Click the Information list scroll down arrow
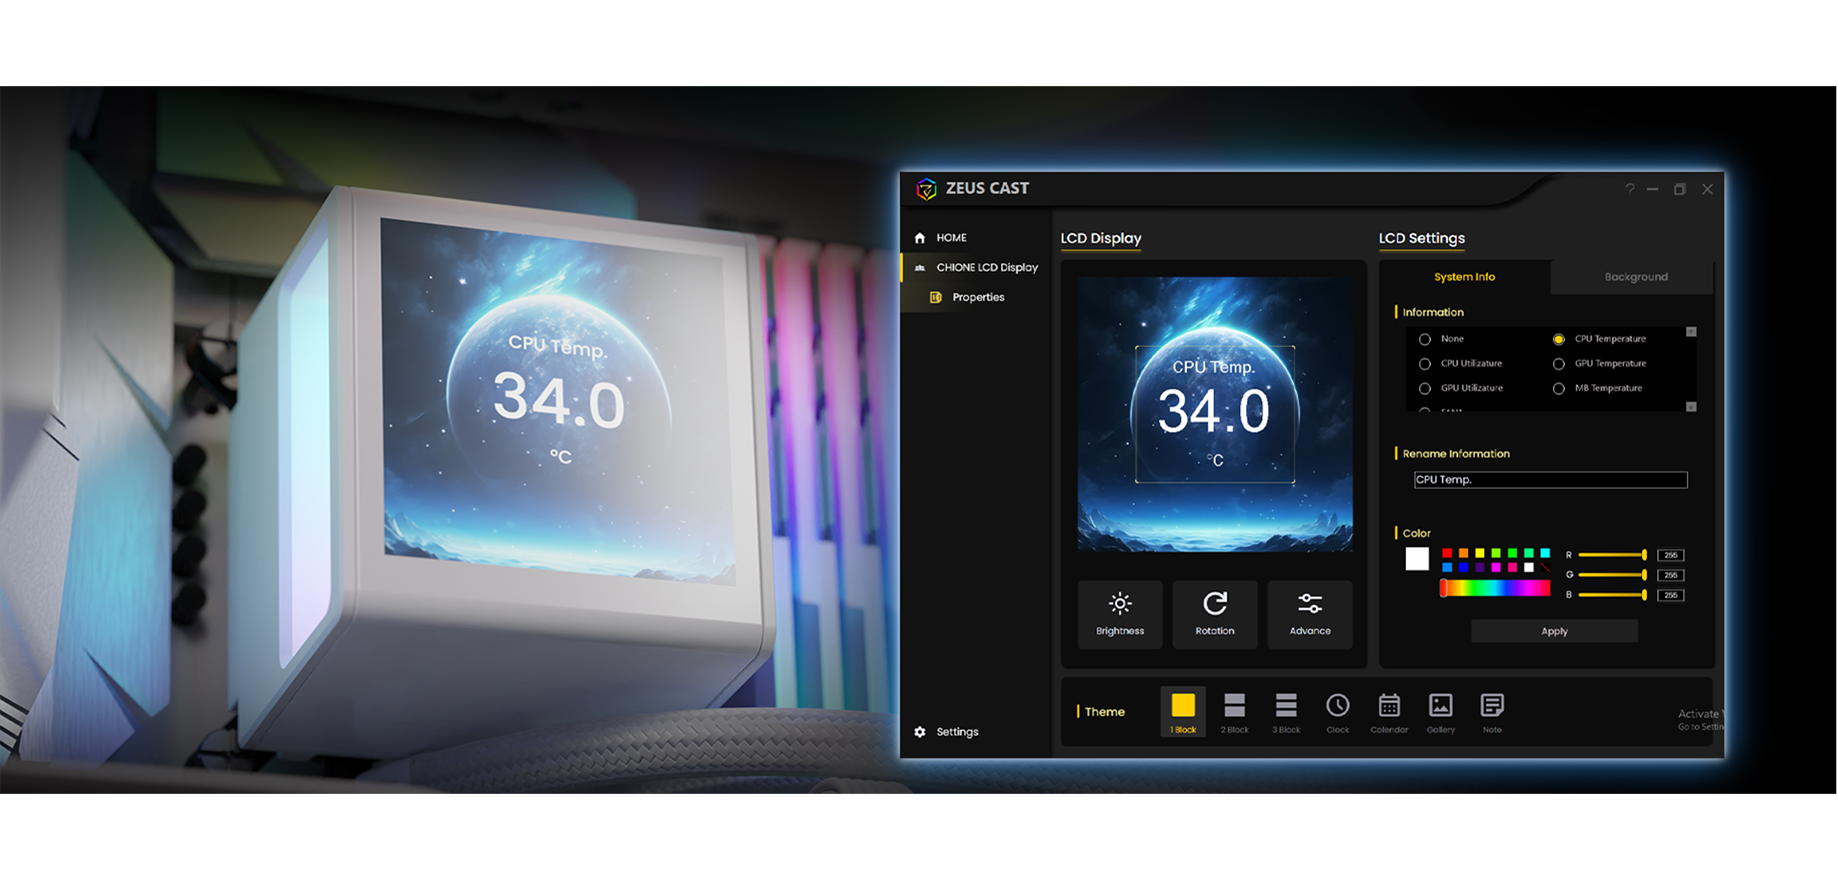 1691,406
